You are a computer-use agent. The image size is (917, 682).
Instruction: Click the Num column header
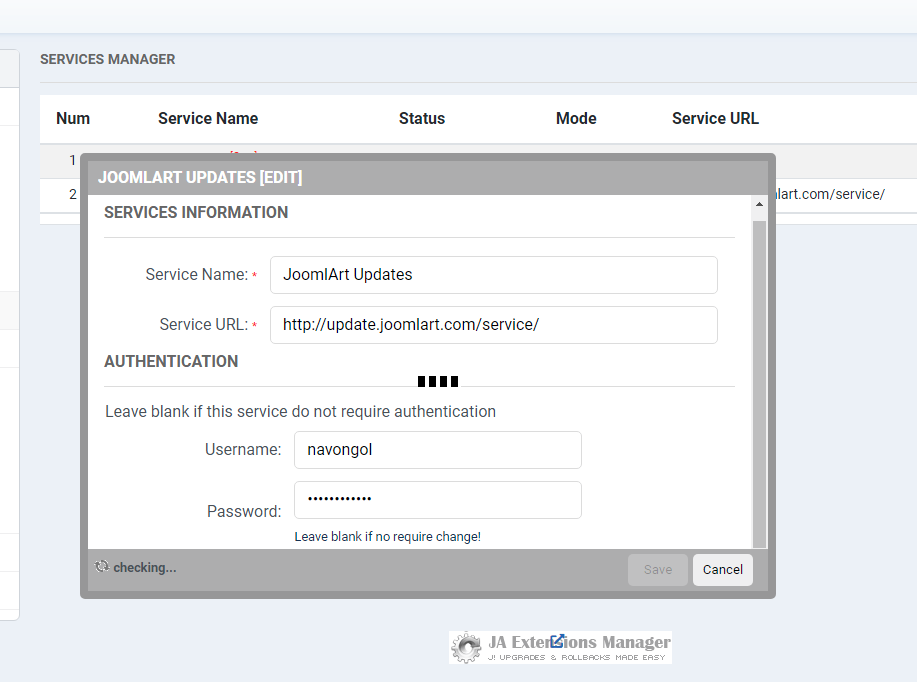(x=73, y=118)
